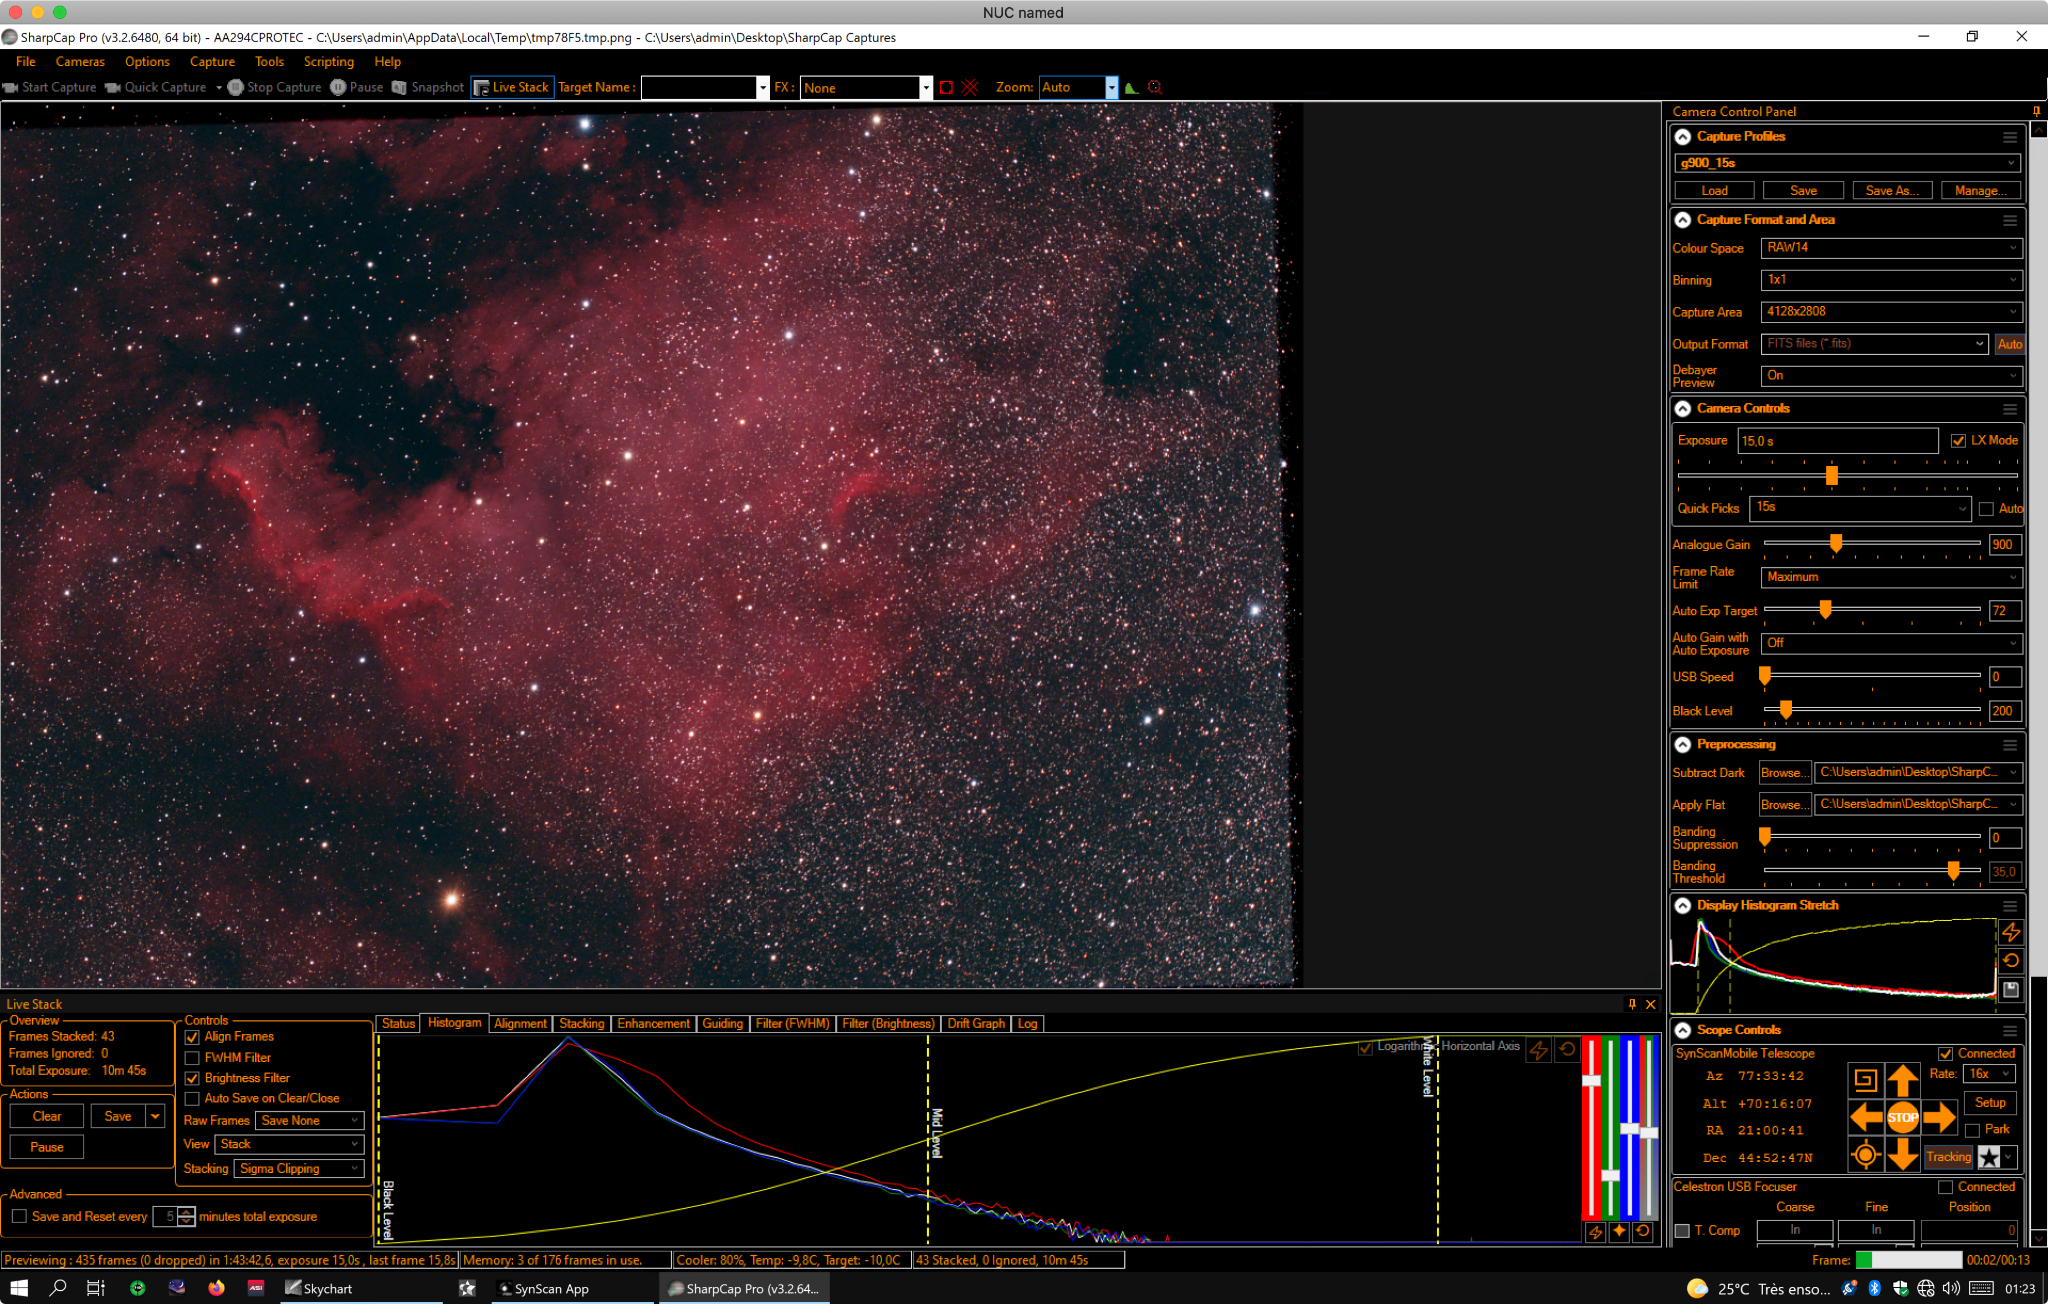Screen dimensions: 2048x1304
Task: Click the Clear button in Live Stack Actions
Action: click(x=47, y=1117)
